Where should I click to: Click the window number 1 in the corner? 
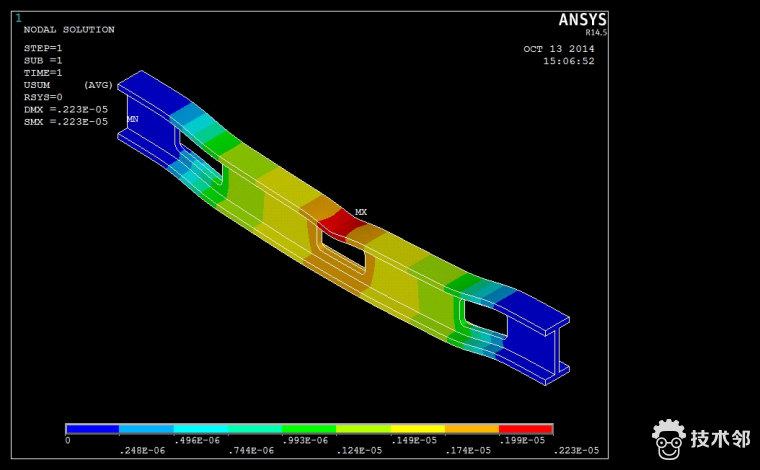18,18
